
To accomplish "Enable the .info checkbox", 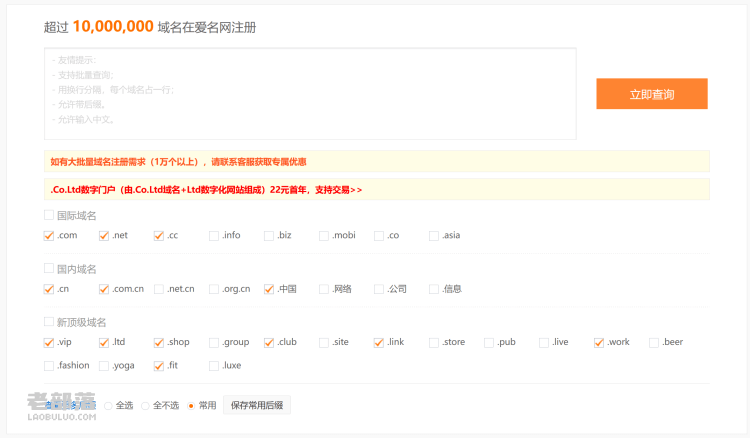I will [214, 235].
